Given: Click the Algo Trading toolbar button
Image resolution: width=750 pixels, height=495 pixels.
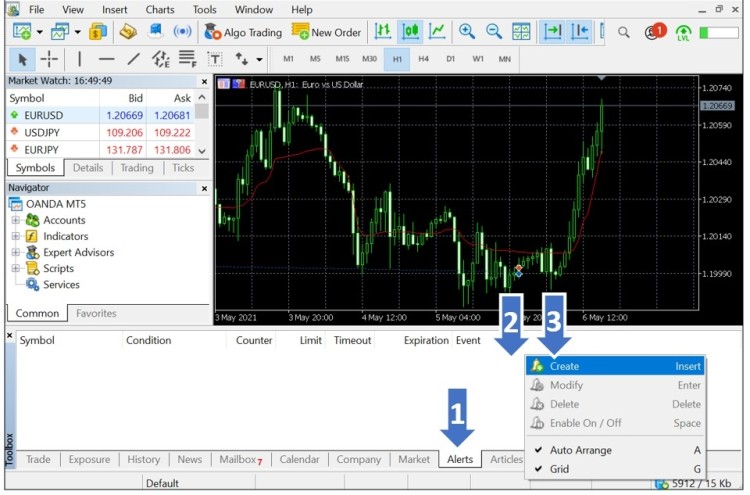Looking at the screenshot, I should click(x=243, y=32).
